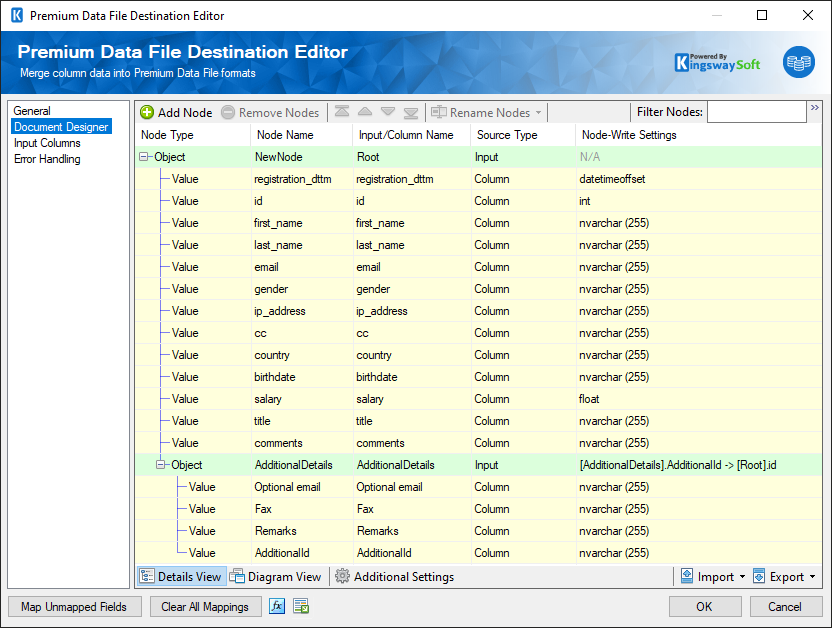Select the gender node name cell
This screenshot has height=628, width=832.
(301, 289)
